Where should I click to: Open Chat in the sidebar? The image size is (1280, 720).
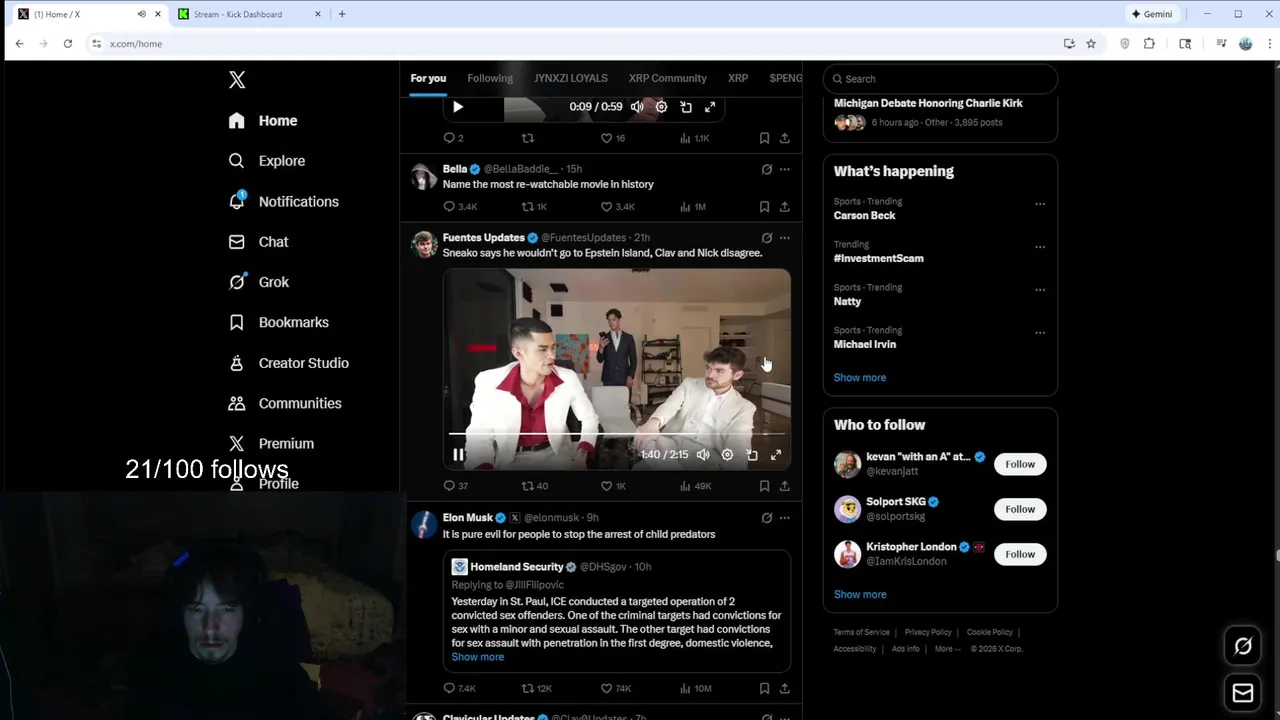(x=258, y=242)
